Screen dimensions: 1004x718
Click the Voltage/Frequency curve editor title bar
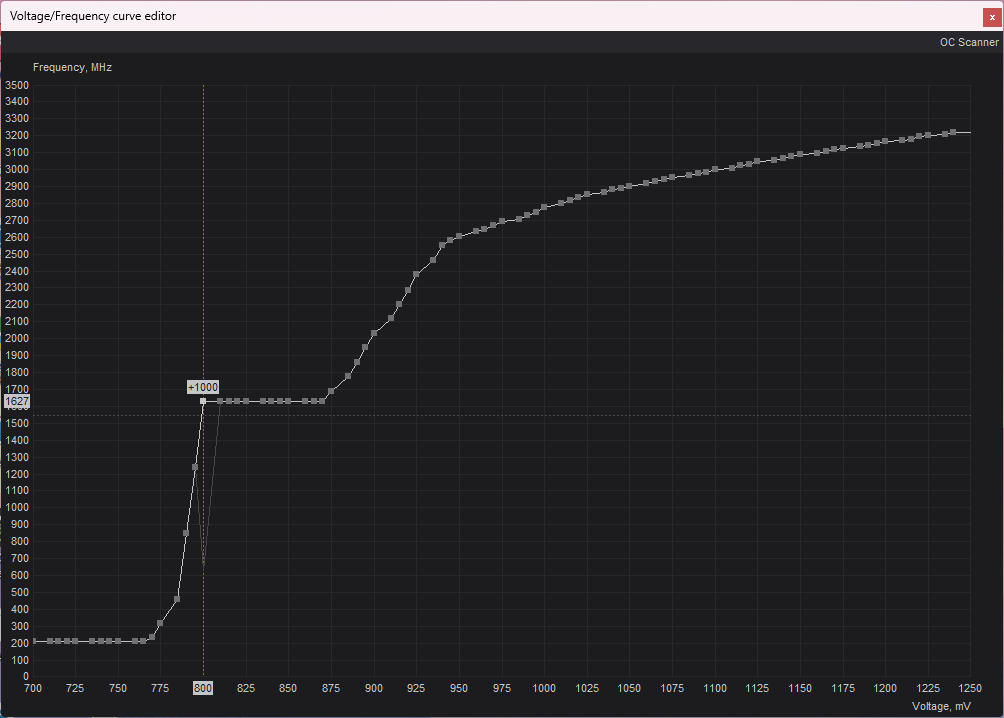point(400,16)
